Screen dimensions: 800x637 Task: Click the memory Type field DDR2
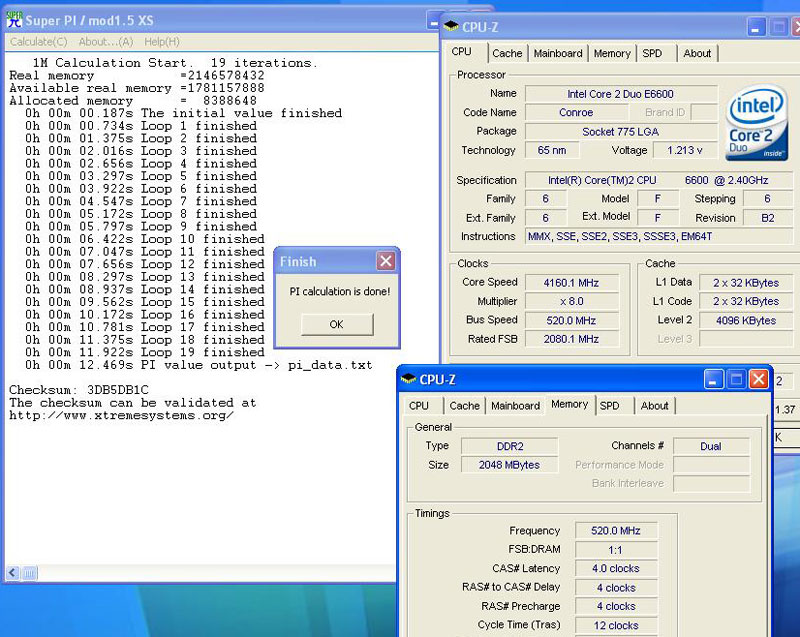(x=510, y=446)
